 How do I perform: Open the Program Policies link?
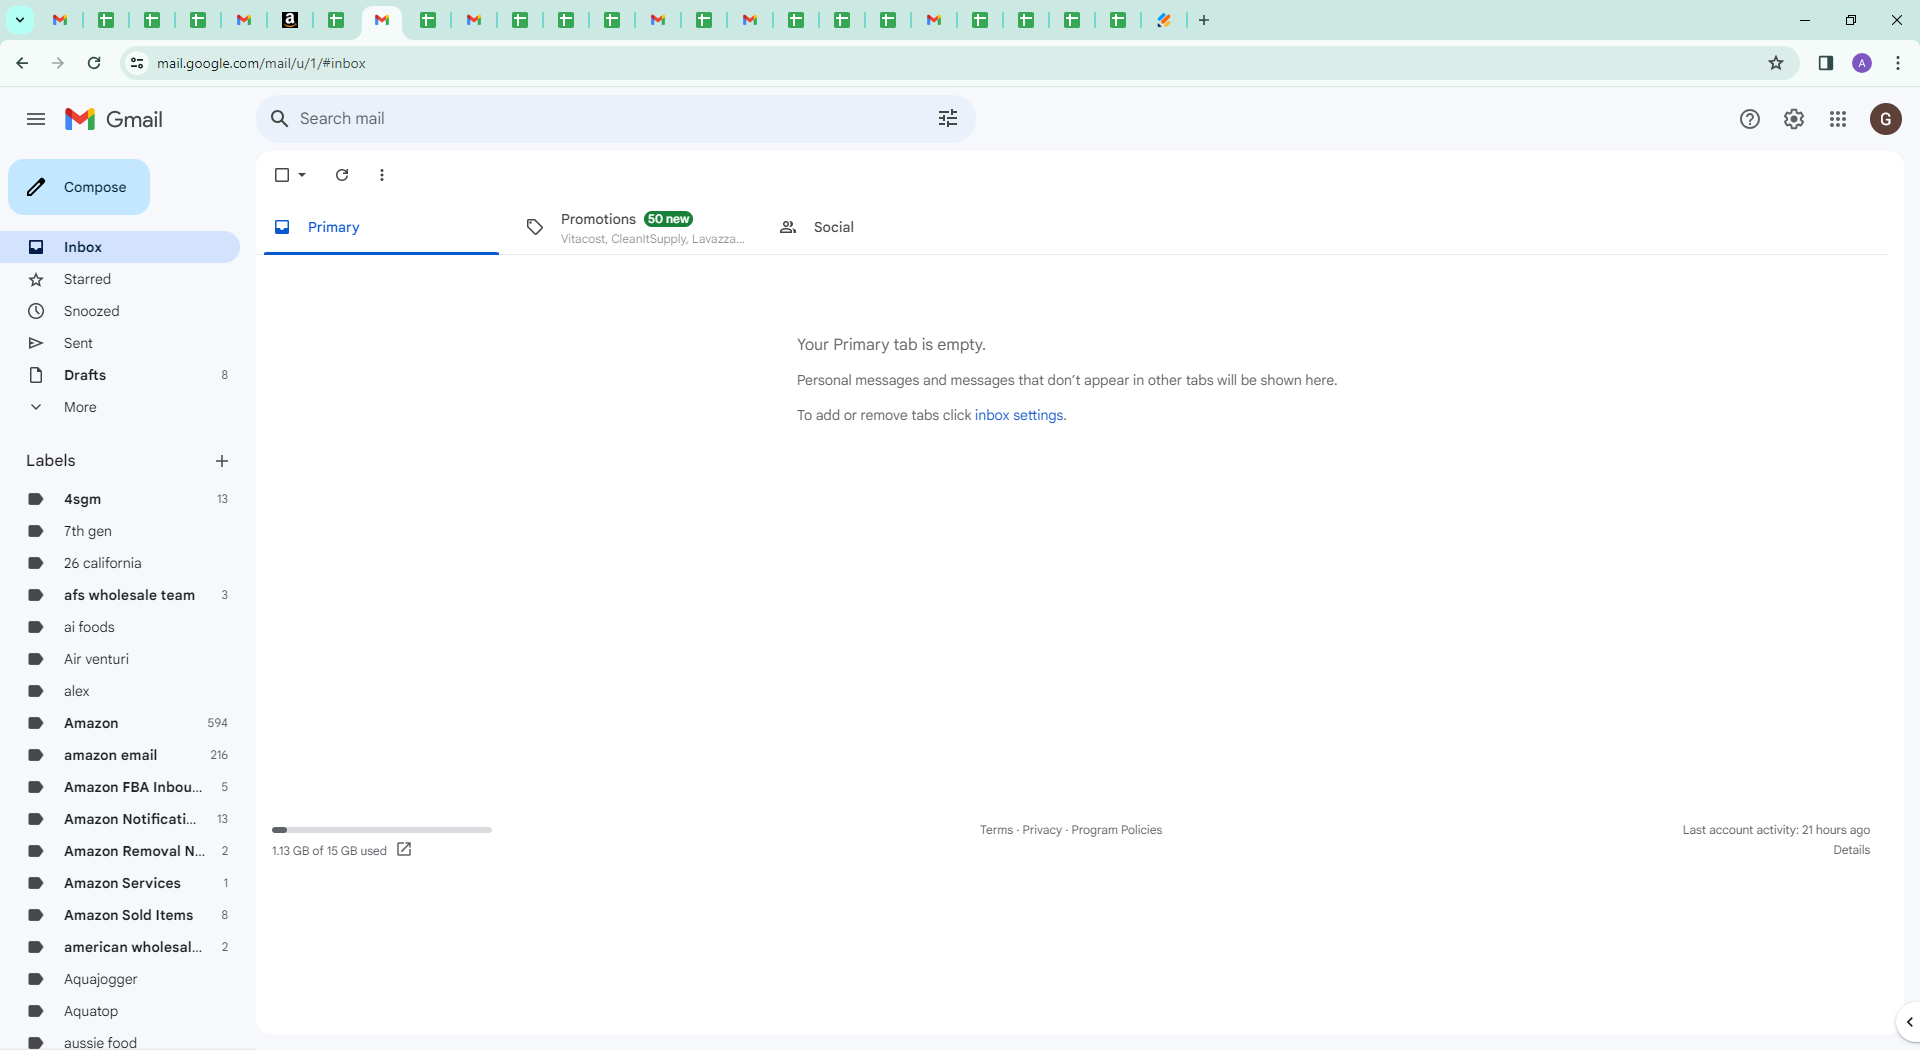[x=1117, y=830]
